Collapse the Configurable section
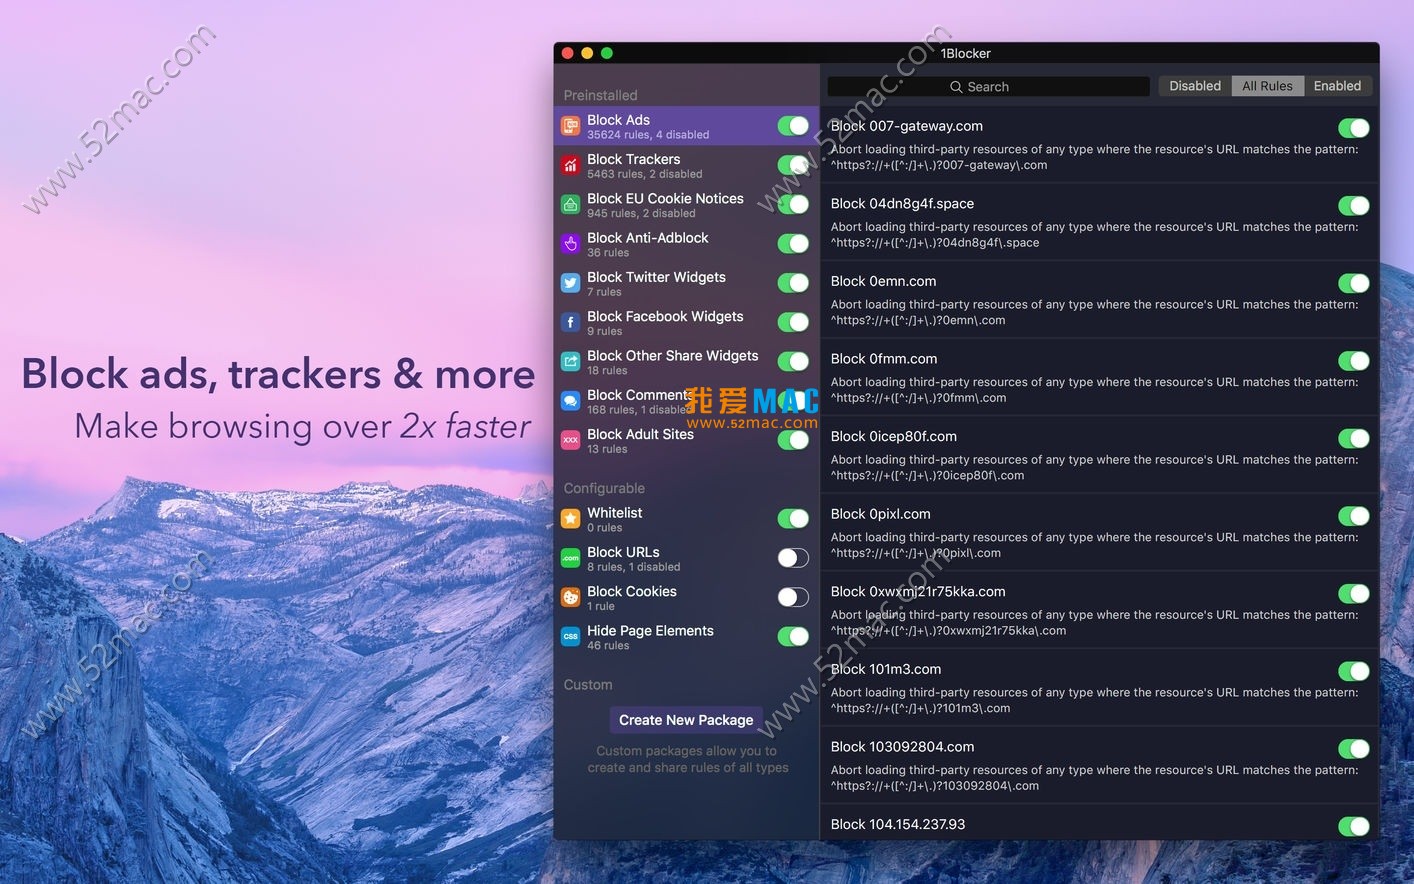 604,488
